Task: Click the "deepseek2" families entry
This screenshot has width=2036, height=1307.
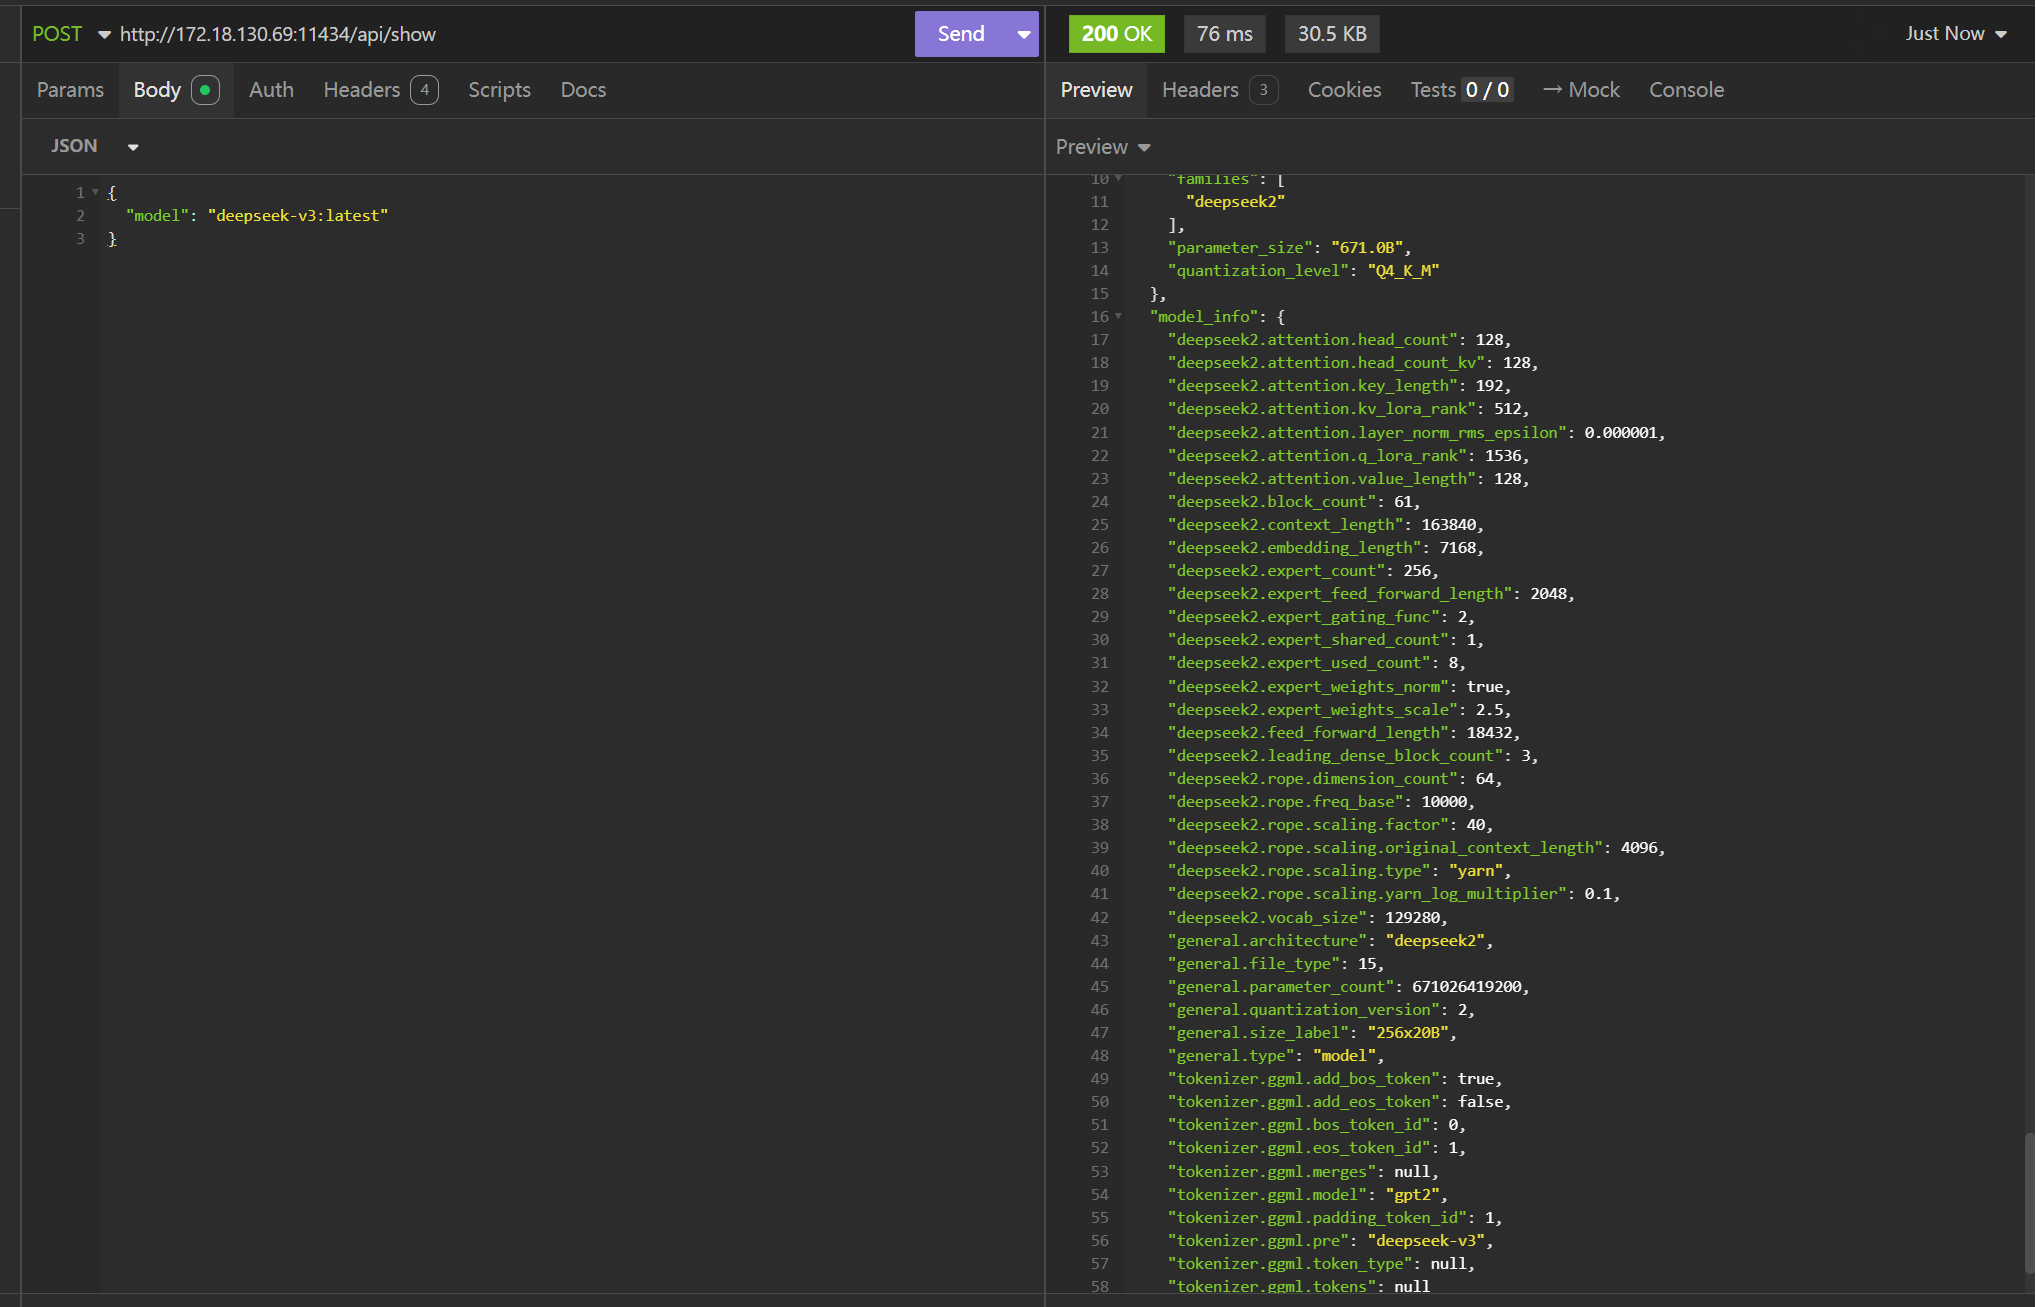Action: pos(1236,201)
